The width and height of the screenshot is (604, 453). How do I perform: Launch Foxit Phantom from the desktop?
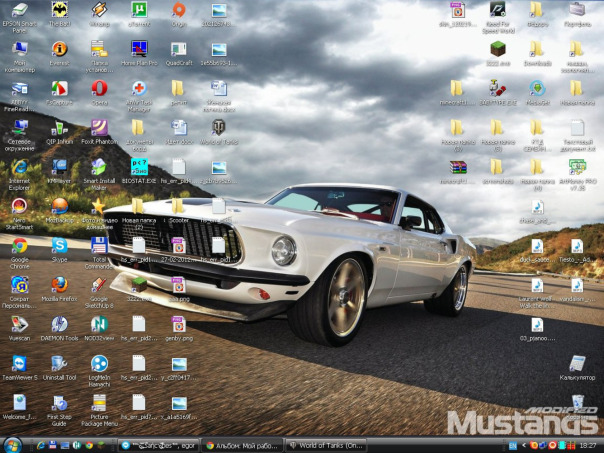99,128
